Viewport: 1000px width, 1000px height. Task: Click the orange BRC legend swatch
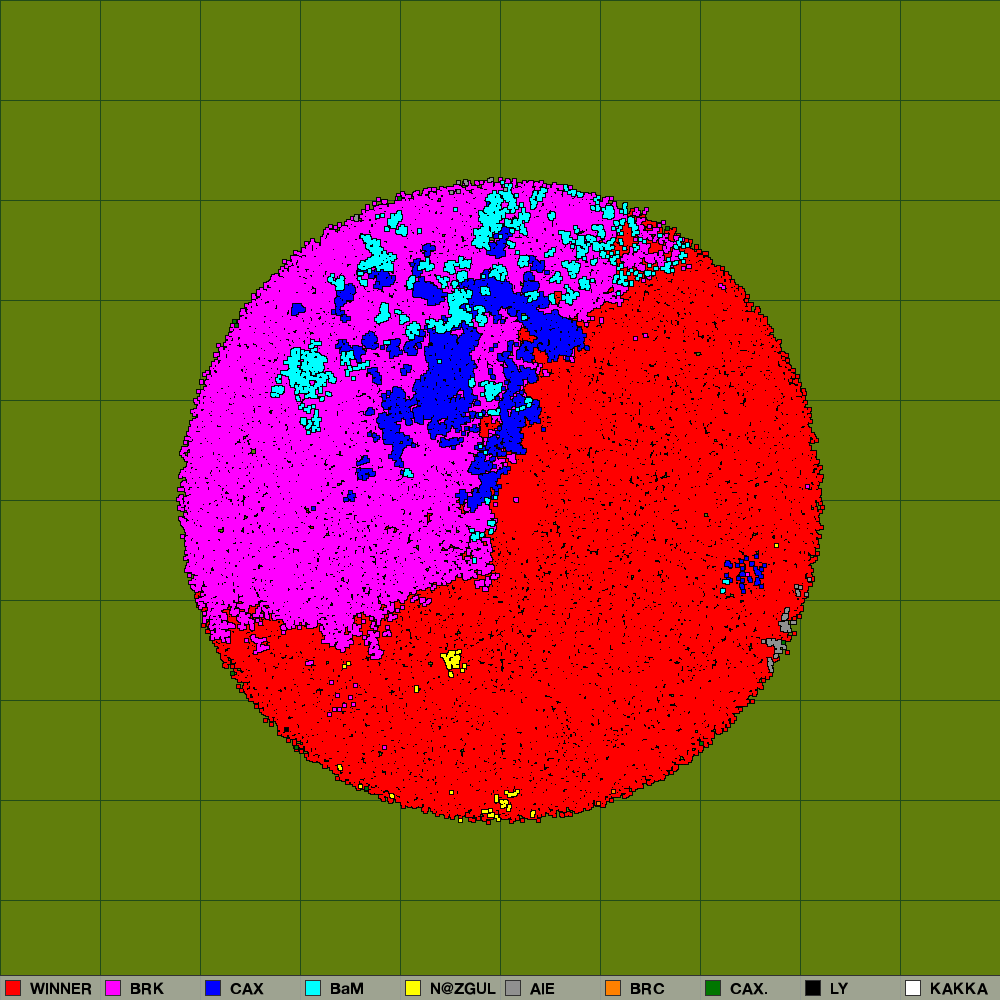coord(613,988)
